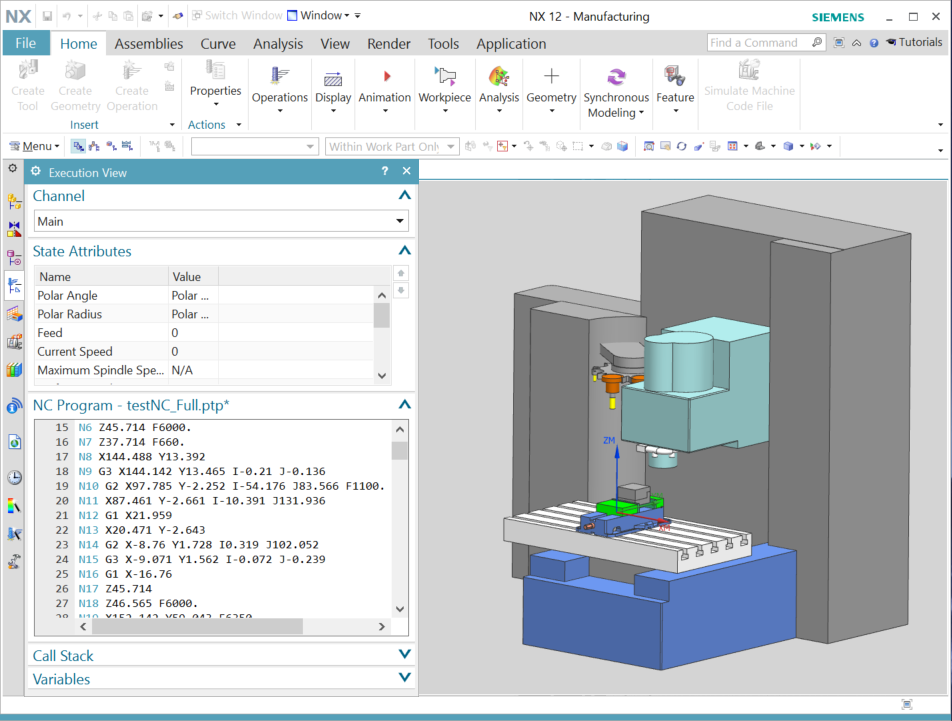Click the search magnifier in Find a Command
Image resolution: width=952 pixels, height=721 pixels.
click(x=817, y=42)
